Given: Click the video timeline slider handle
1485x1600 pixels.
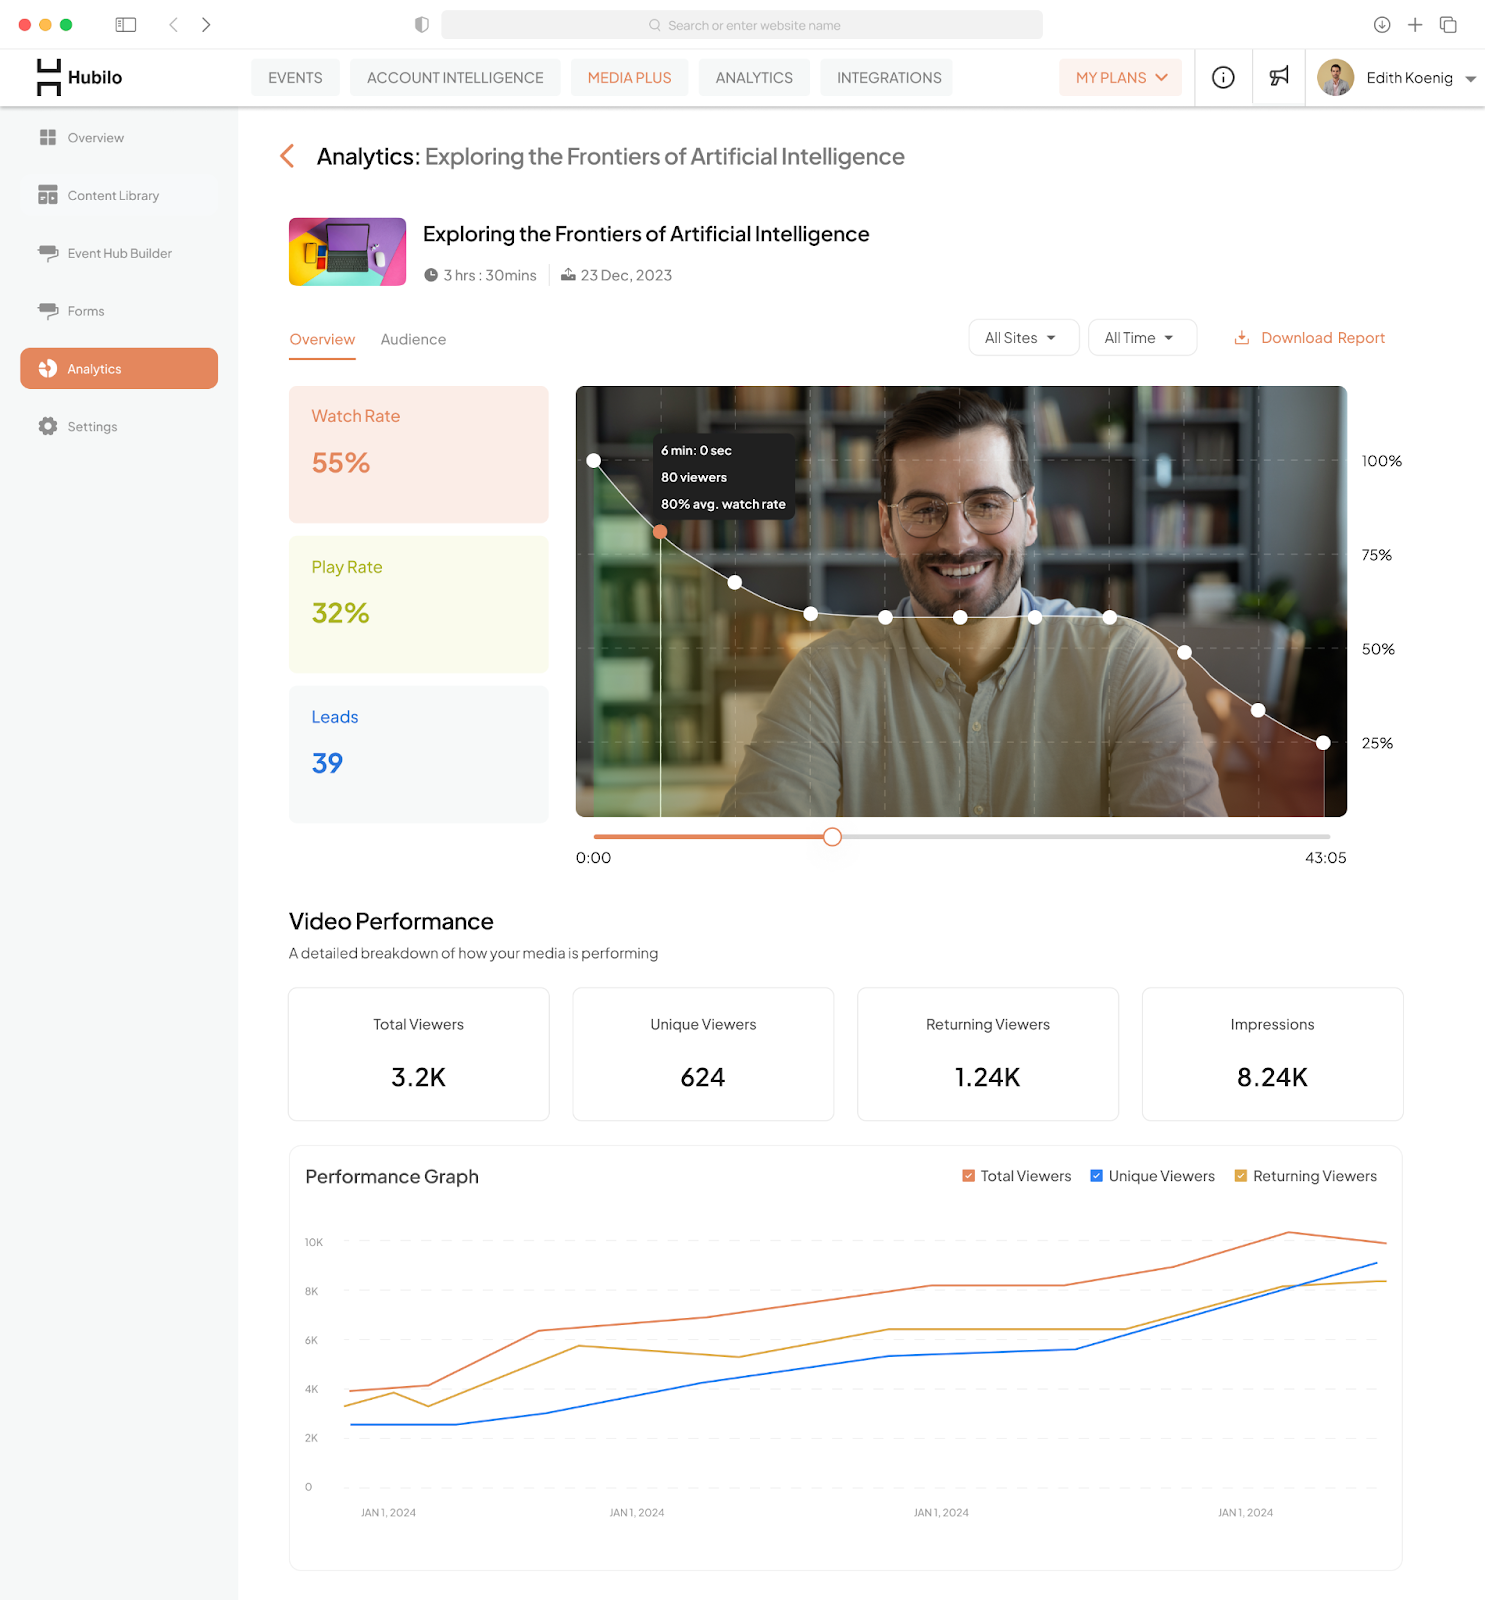Looking at the screenshot, I should tap(832, 837).
